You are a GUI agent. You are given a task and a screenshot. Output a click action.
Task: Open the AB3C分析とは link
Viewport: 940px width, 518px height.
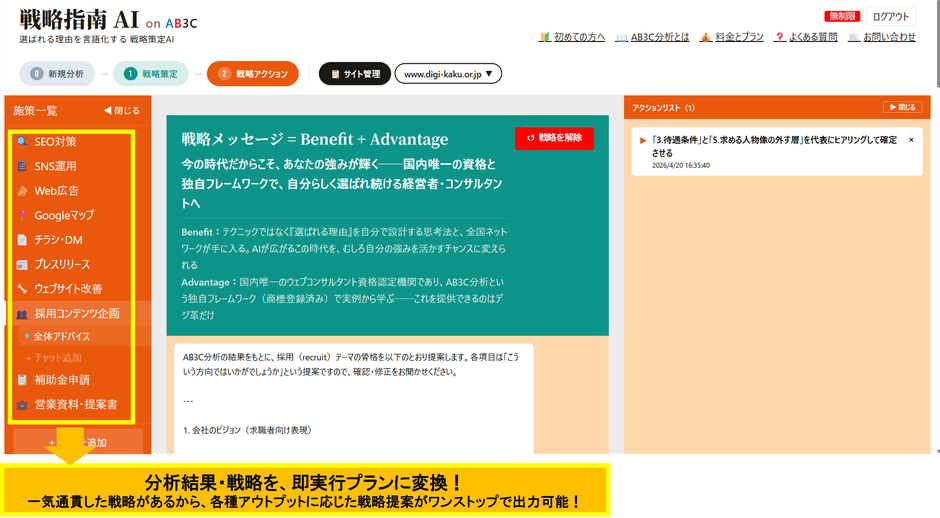tap(660, 37)
